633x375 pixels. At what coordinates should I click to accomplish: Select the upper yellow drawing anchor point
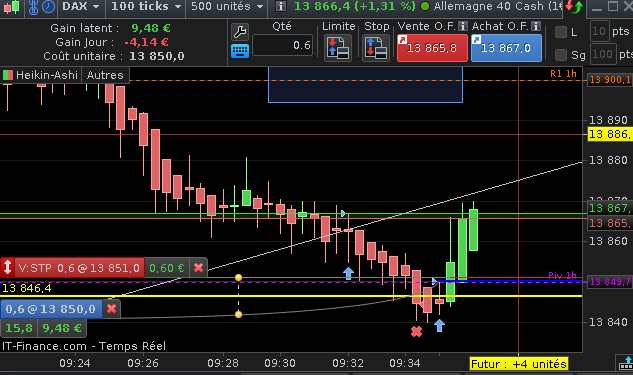(239, 278)
